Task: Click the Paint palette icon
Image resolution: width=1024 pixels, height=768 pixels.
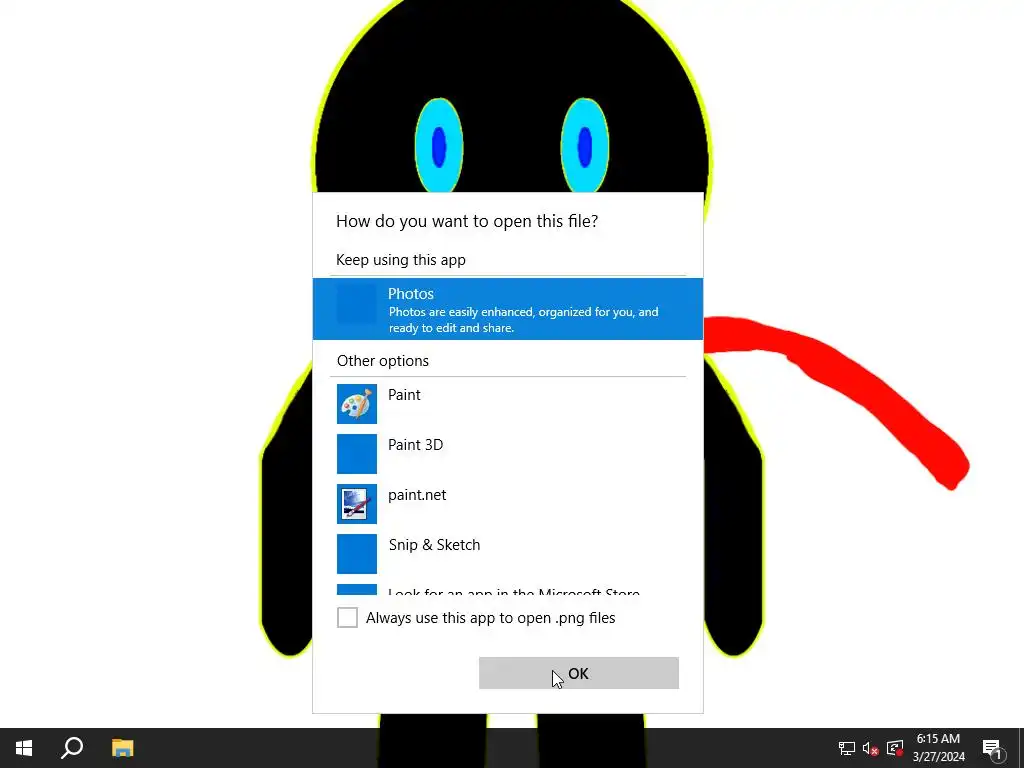Action: (357, 404)
